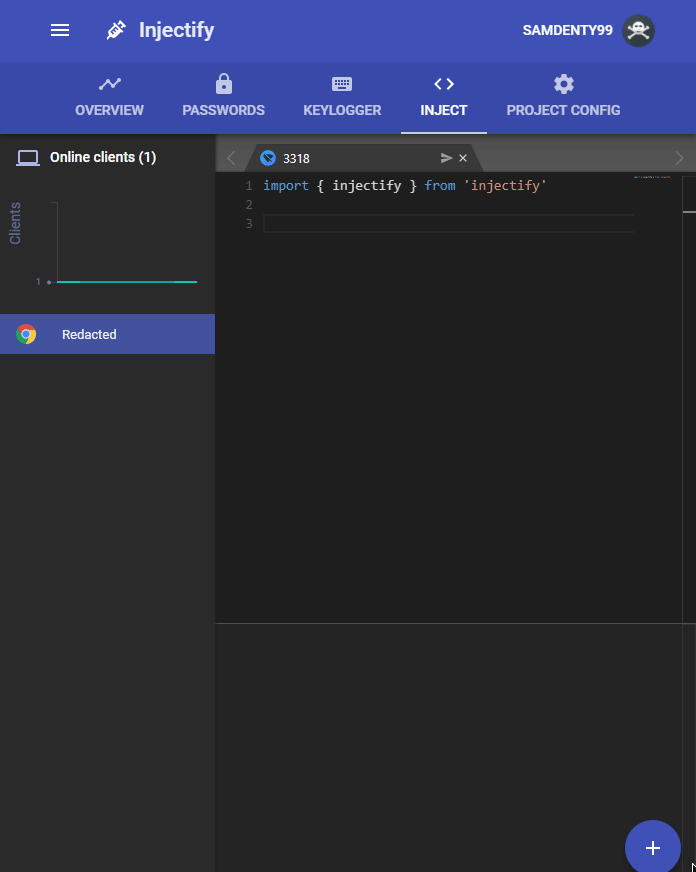Click the Online clients (1) heading
Screen dimensions: 696x872
pyautogui.click(x=103, y=157)
